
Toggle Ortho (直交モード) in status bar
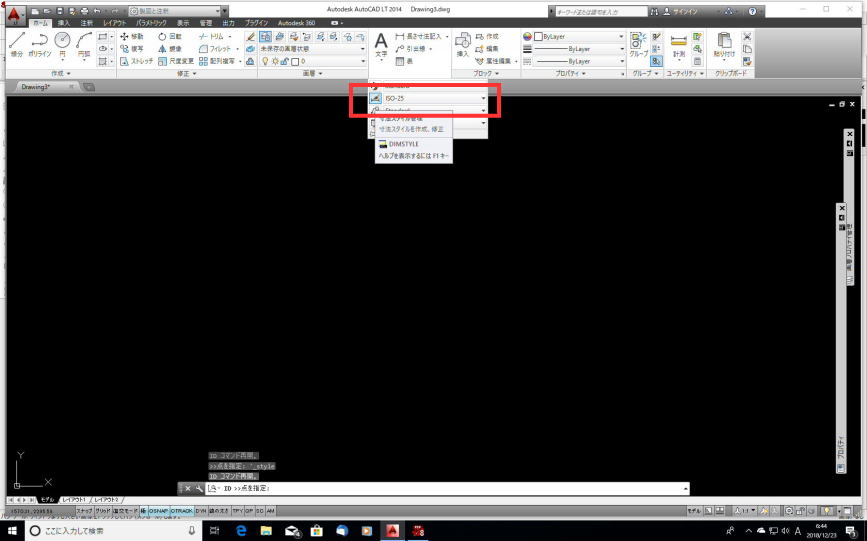(x=125, y=511)
